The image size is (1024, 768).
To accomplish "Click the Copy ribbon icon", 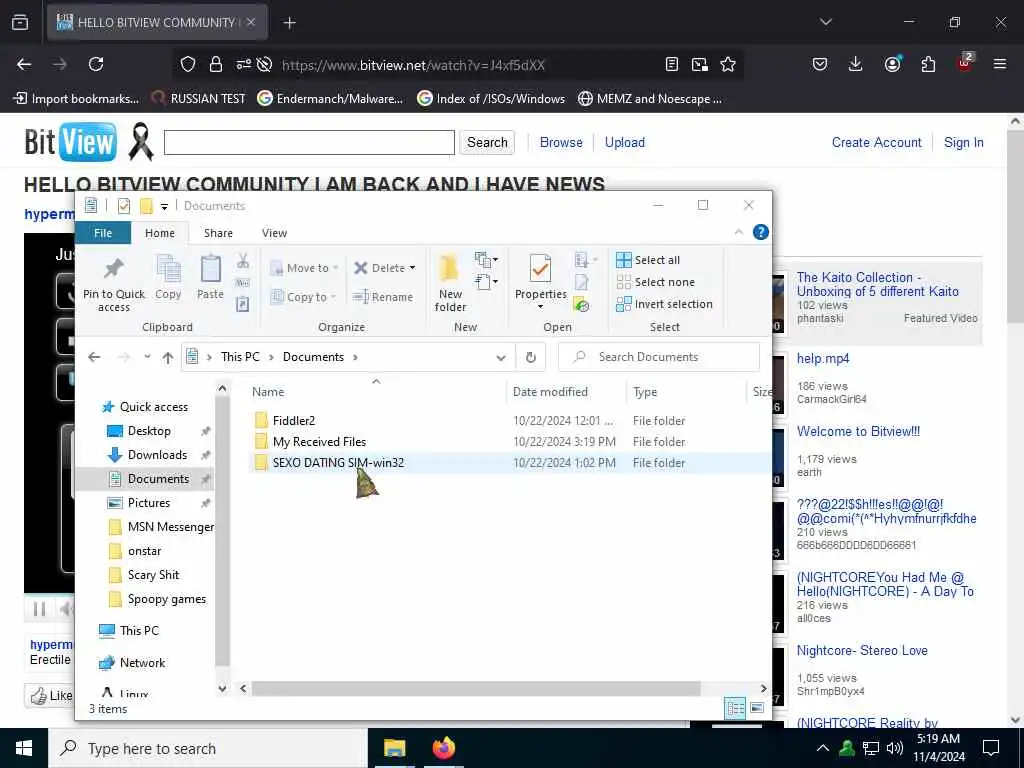I will 168,268.
